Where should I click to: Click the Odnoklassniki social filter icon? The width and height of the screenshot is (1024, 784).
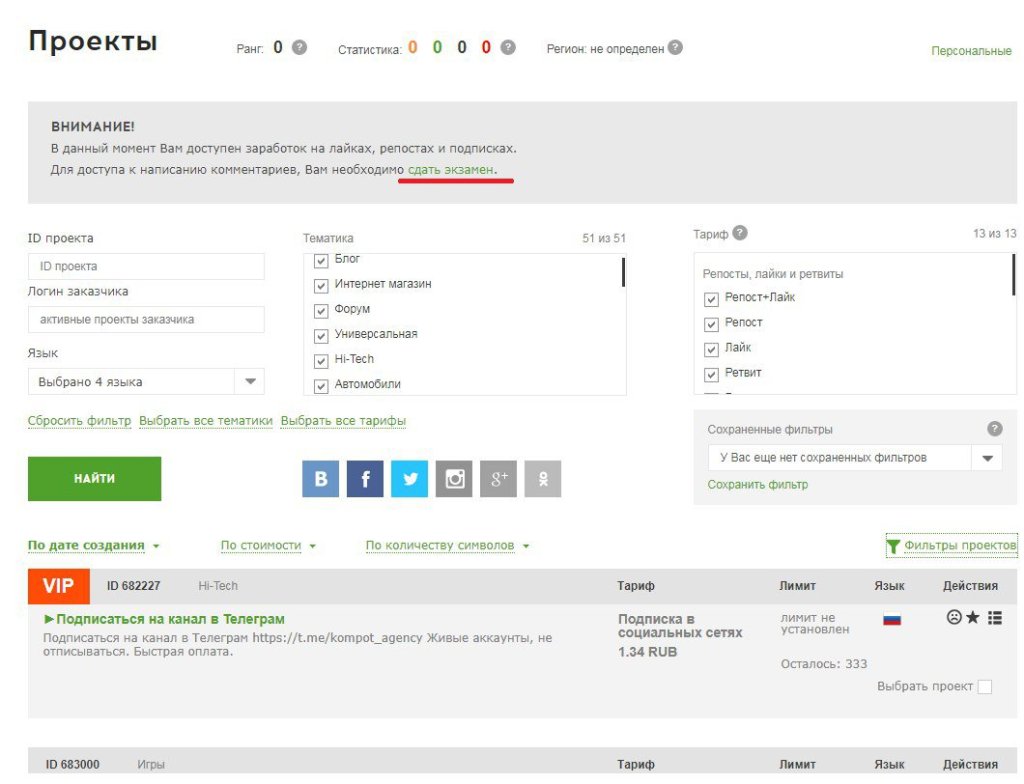pos(542,479)
